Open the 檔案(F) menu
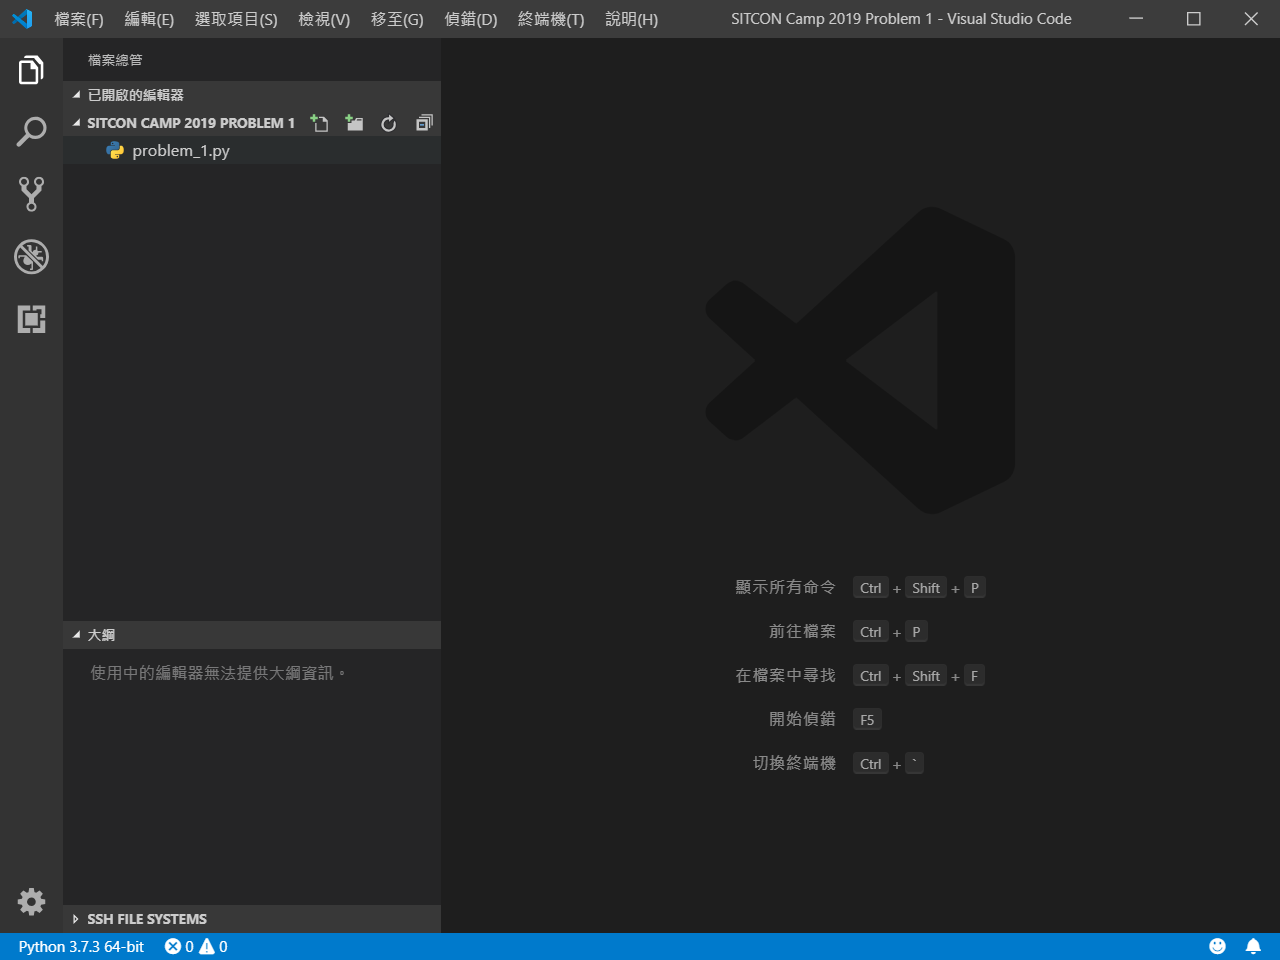The height and width of the screenshot is (960, 1280). [79, 19]
